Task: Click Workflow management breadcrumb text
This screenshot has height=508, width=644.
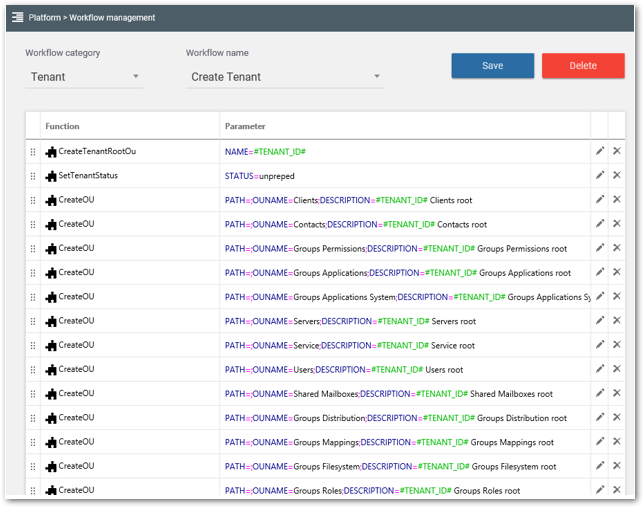Action: point(112,18)
